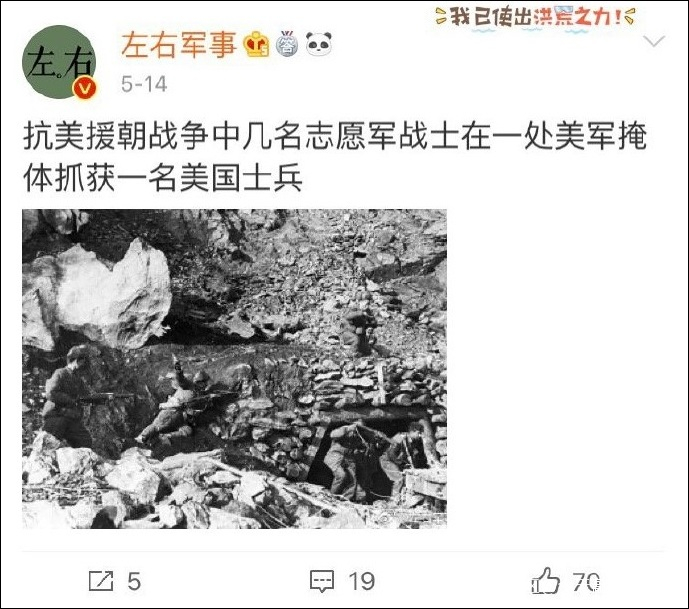The width and height of the screenshot is (689, 609).
Task: Click the like count 70
Action: (586, 582)
